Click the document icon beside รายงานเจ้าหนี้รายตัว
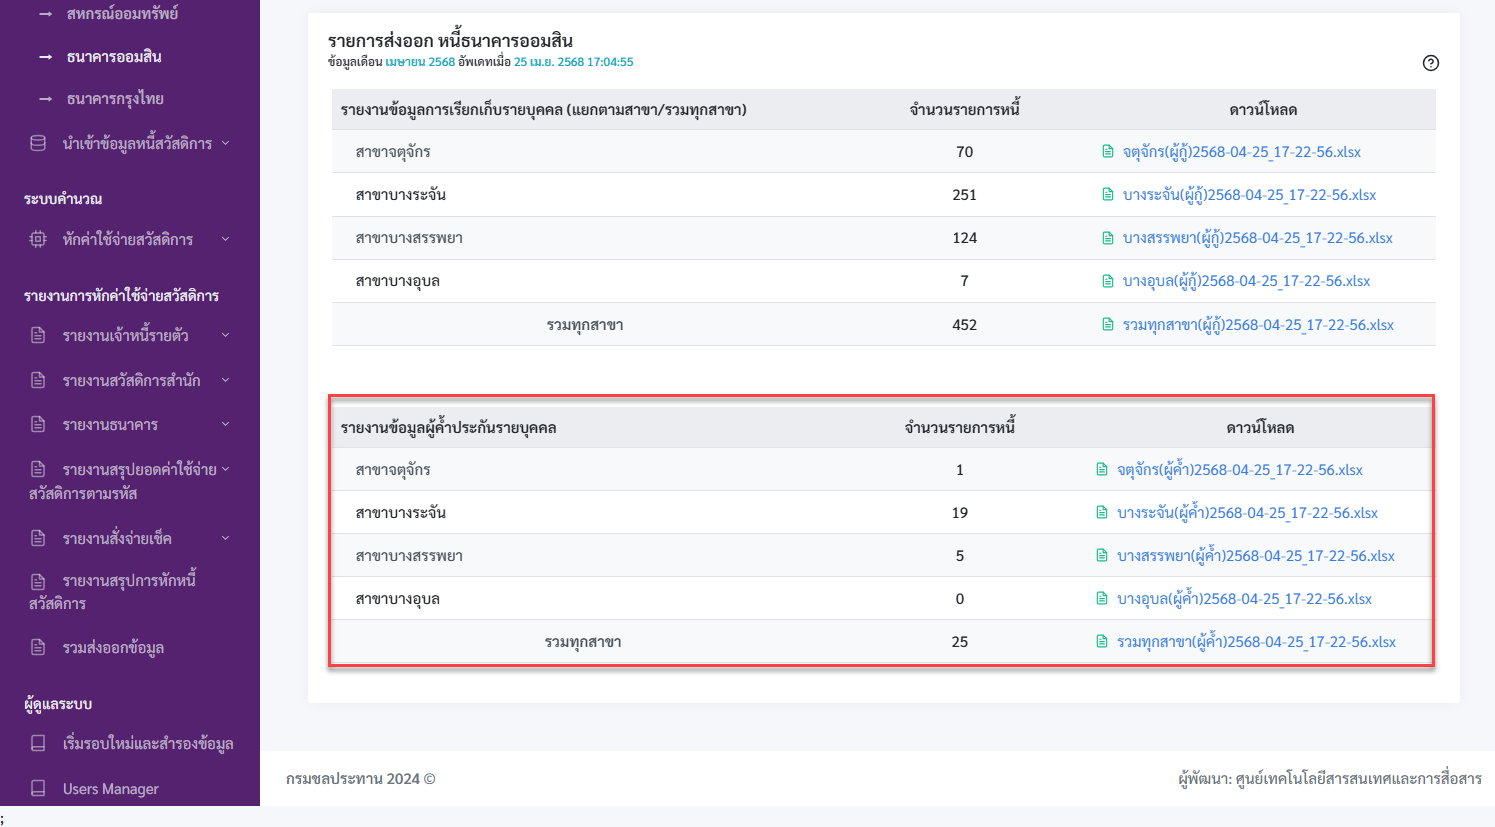The image size is (1495, 827). pos(38,335)
